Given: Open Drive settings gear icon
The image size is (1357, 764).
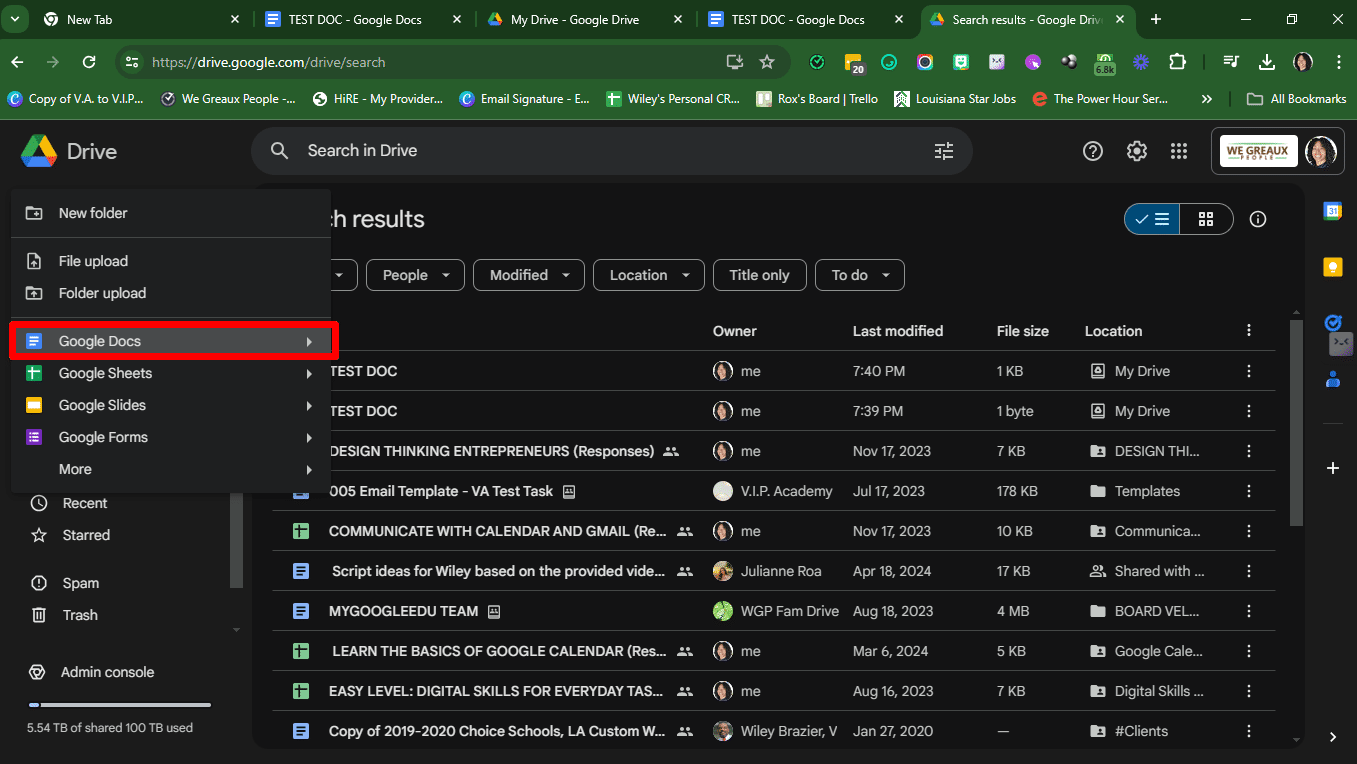Looking at the screenshot, I should tap(1136, 151).
